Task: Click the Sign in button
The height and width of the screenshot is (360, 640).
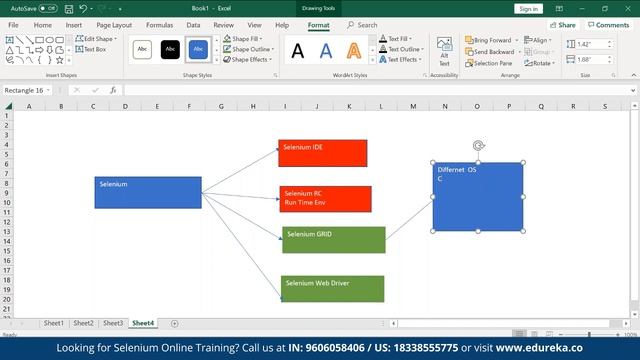Action: pyautogui.click(x=528, y=9)
